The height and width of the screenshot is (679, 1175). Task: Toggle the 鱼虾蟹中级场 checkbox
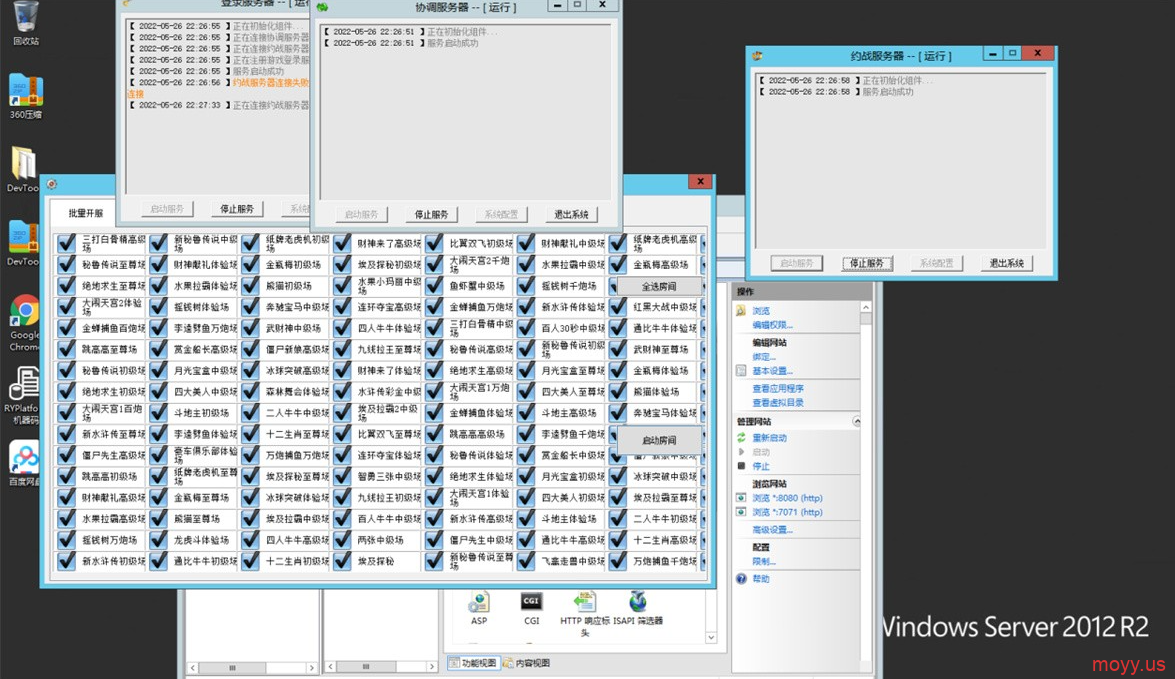click(x=435, y=286)
